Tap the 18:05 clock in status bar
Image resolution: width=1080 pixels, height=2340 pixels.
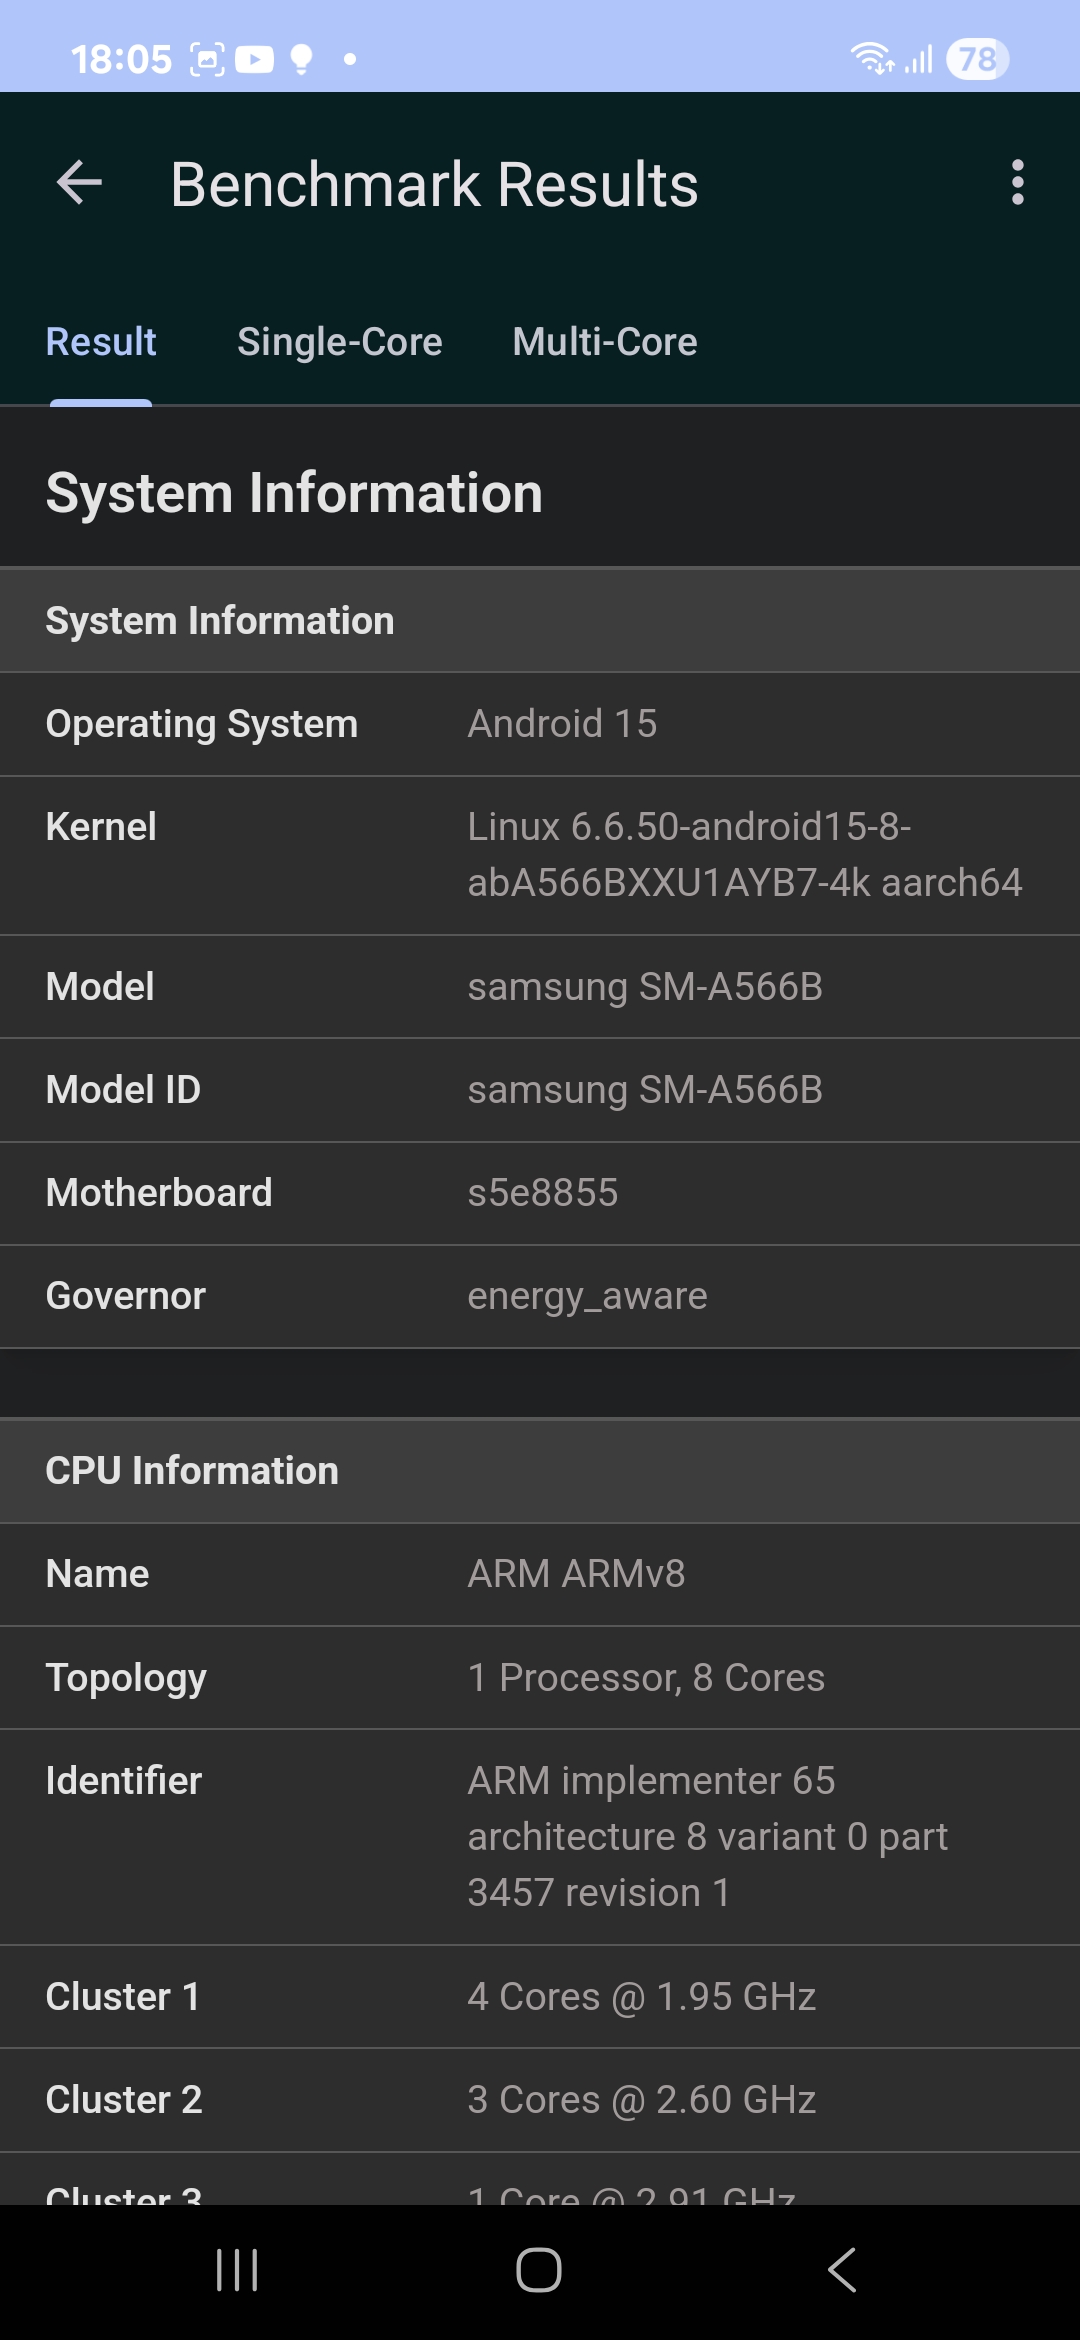(x=121, y=60)
